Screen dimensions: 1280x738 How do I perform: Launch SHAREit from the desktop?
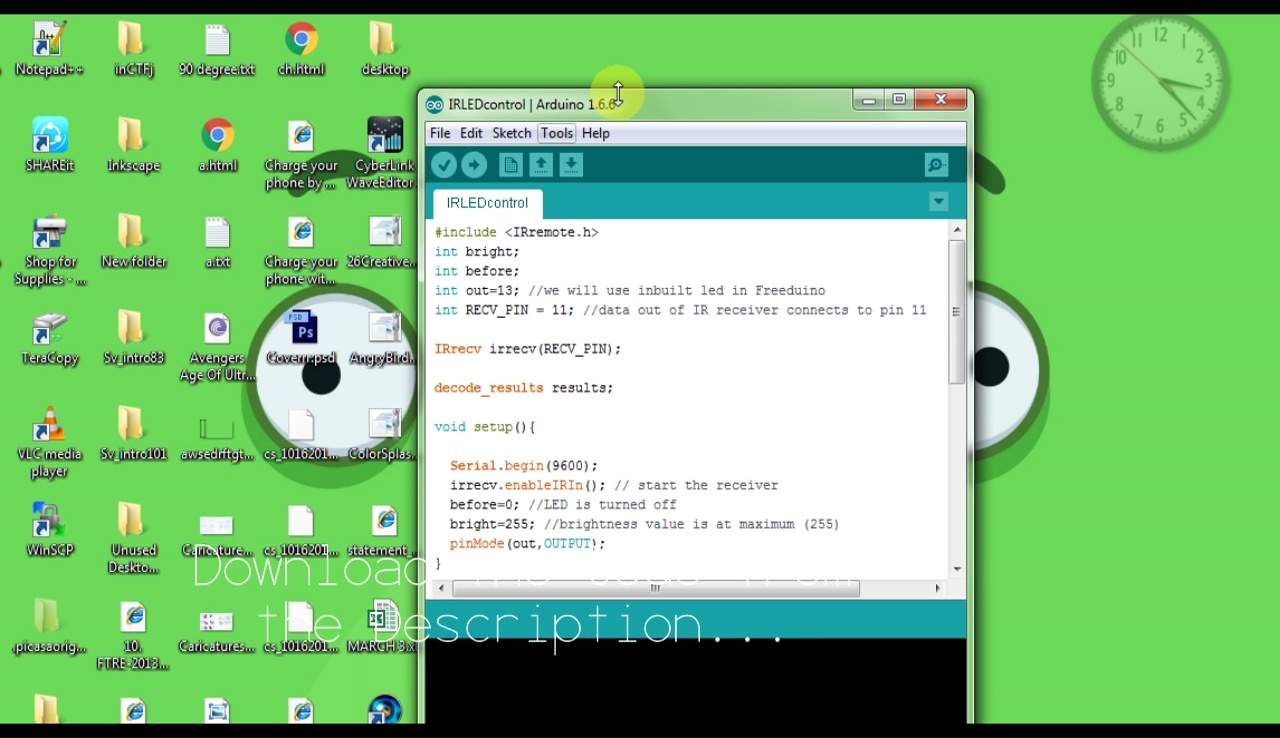48,134
